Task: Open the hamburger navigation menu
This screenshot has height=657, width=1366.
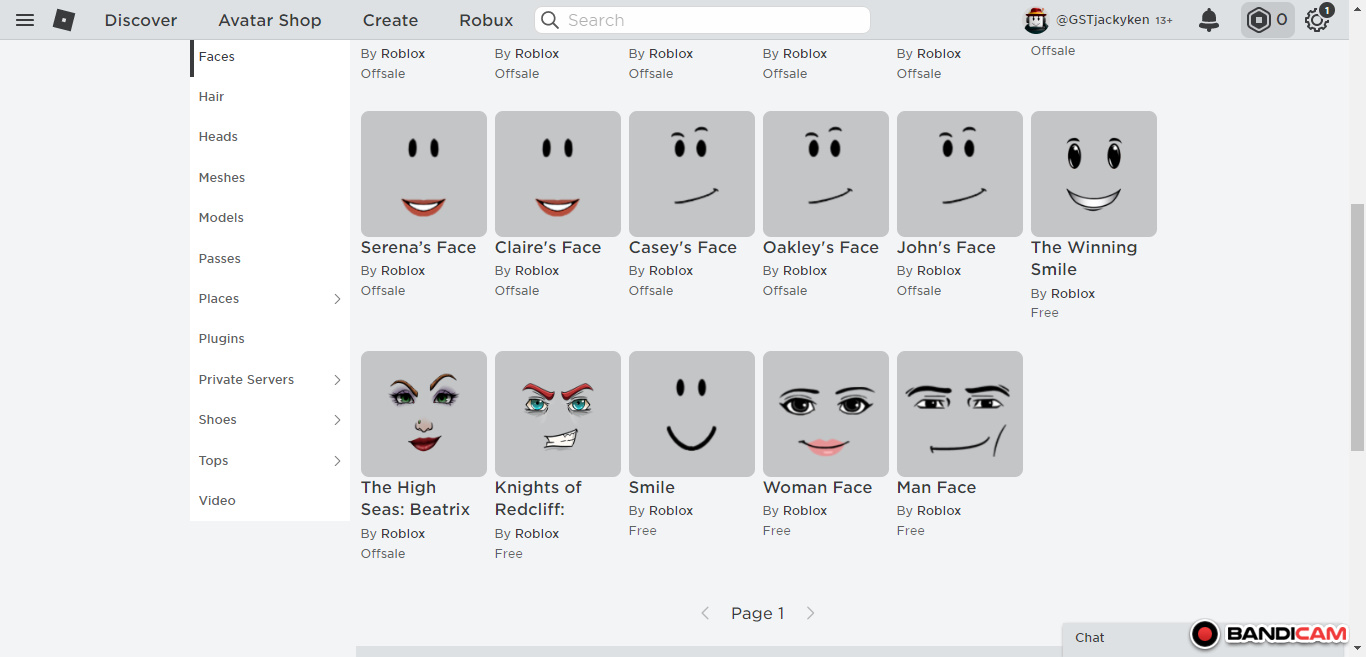Action: (25, 20)
